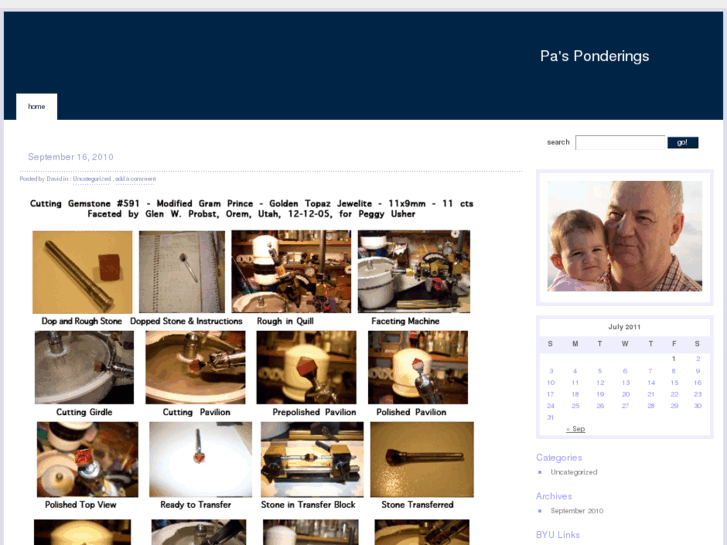Open the Dop and Rough Stone thumbnail
727x545 pixels.
click(83, 272)
